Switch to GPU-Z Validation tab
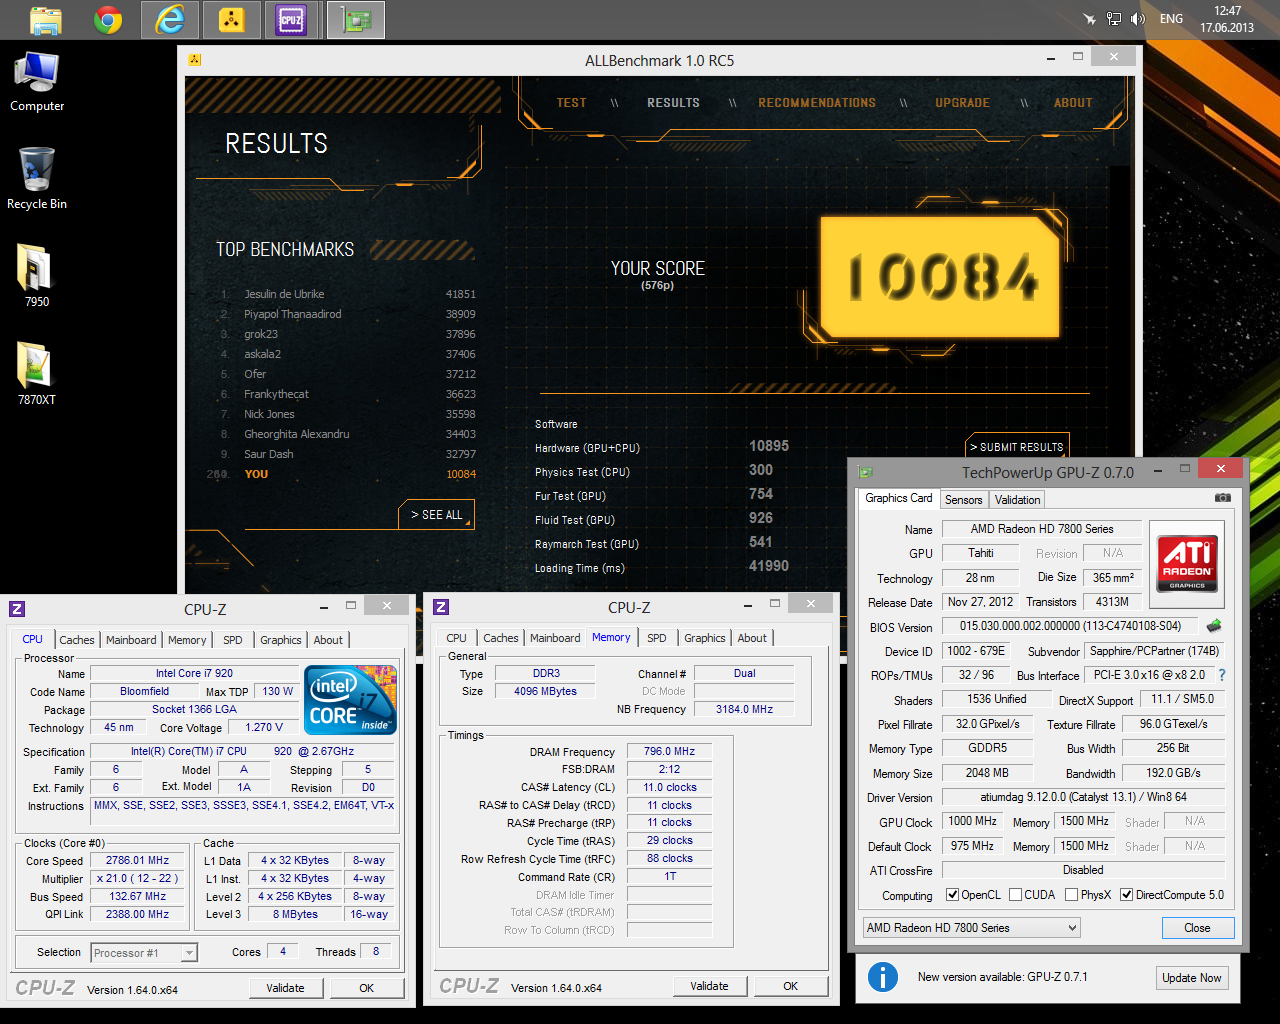This screenshot has width=1280, height=1024. (1017, 500)
